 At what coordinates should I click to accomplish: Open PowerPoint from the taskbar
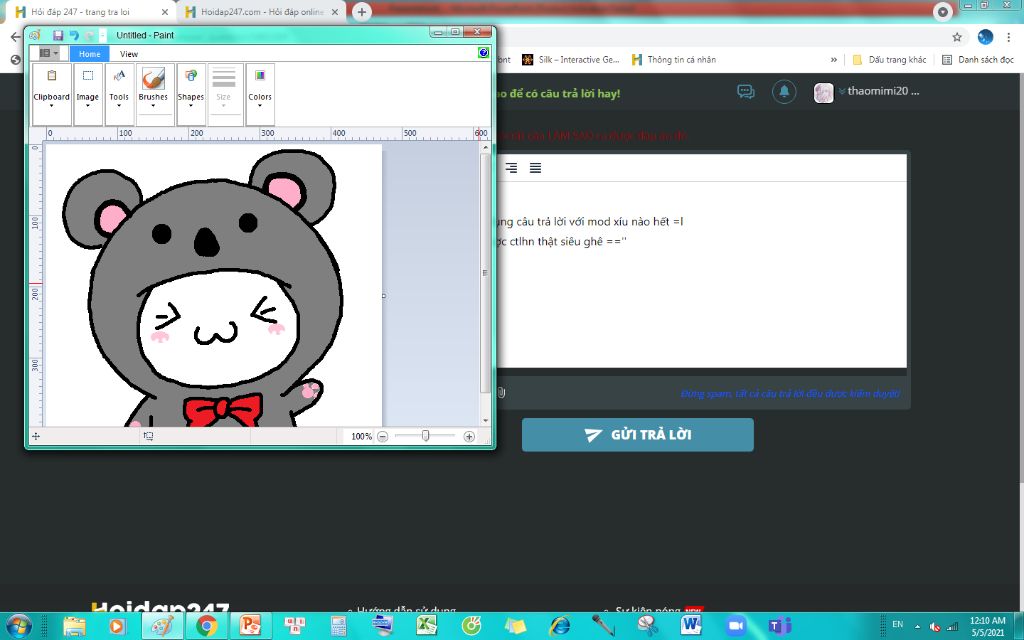click(250, 626)
